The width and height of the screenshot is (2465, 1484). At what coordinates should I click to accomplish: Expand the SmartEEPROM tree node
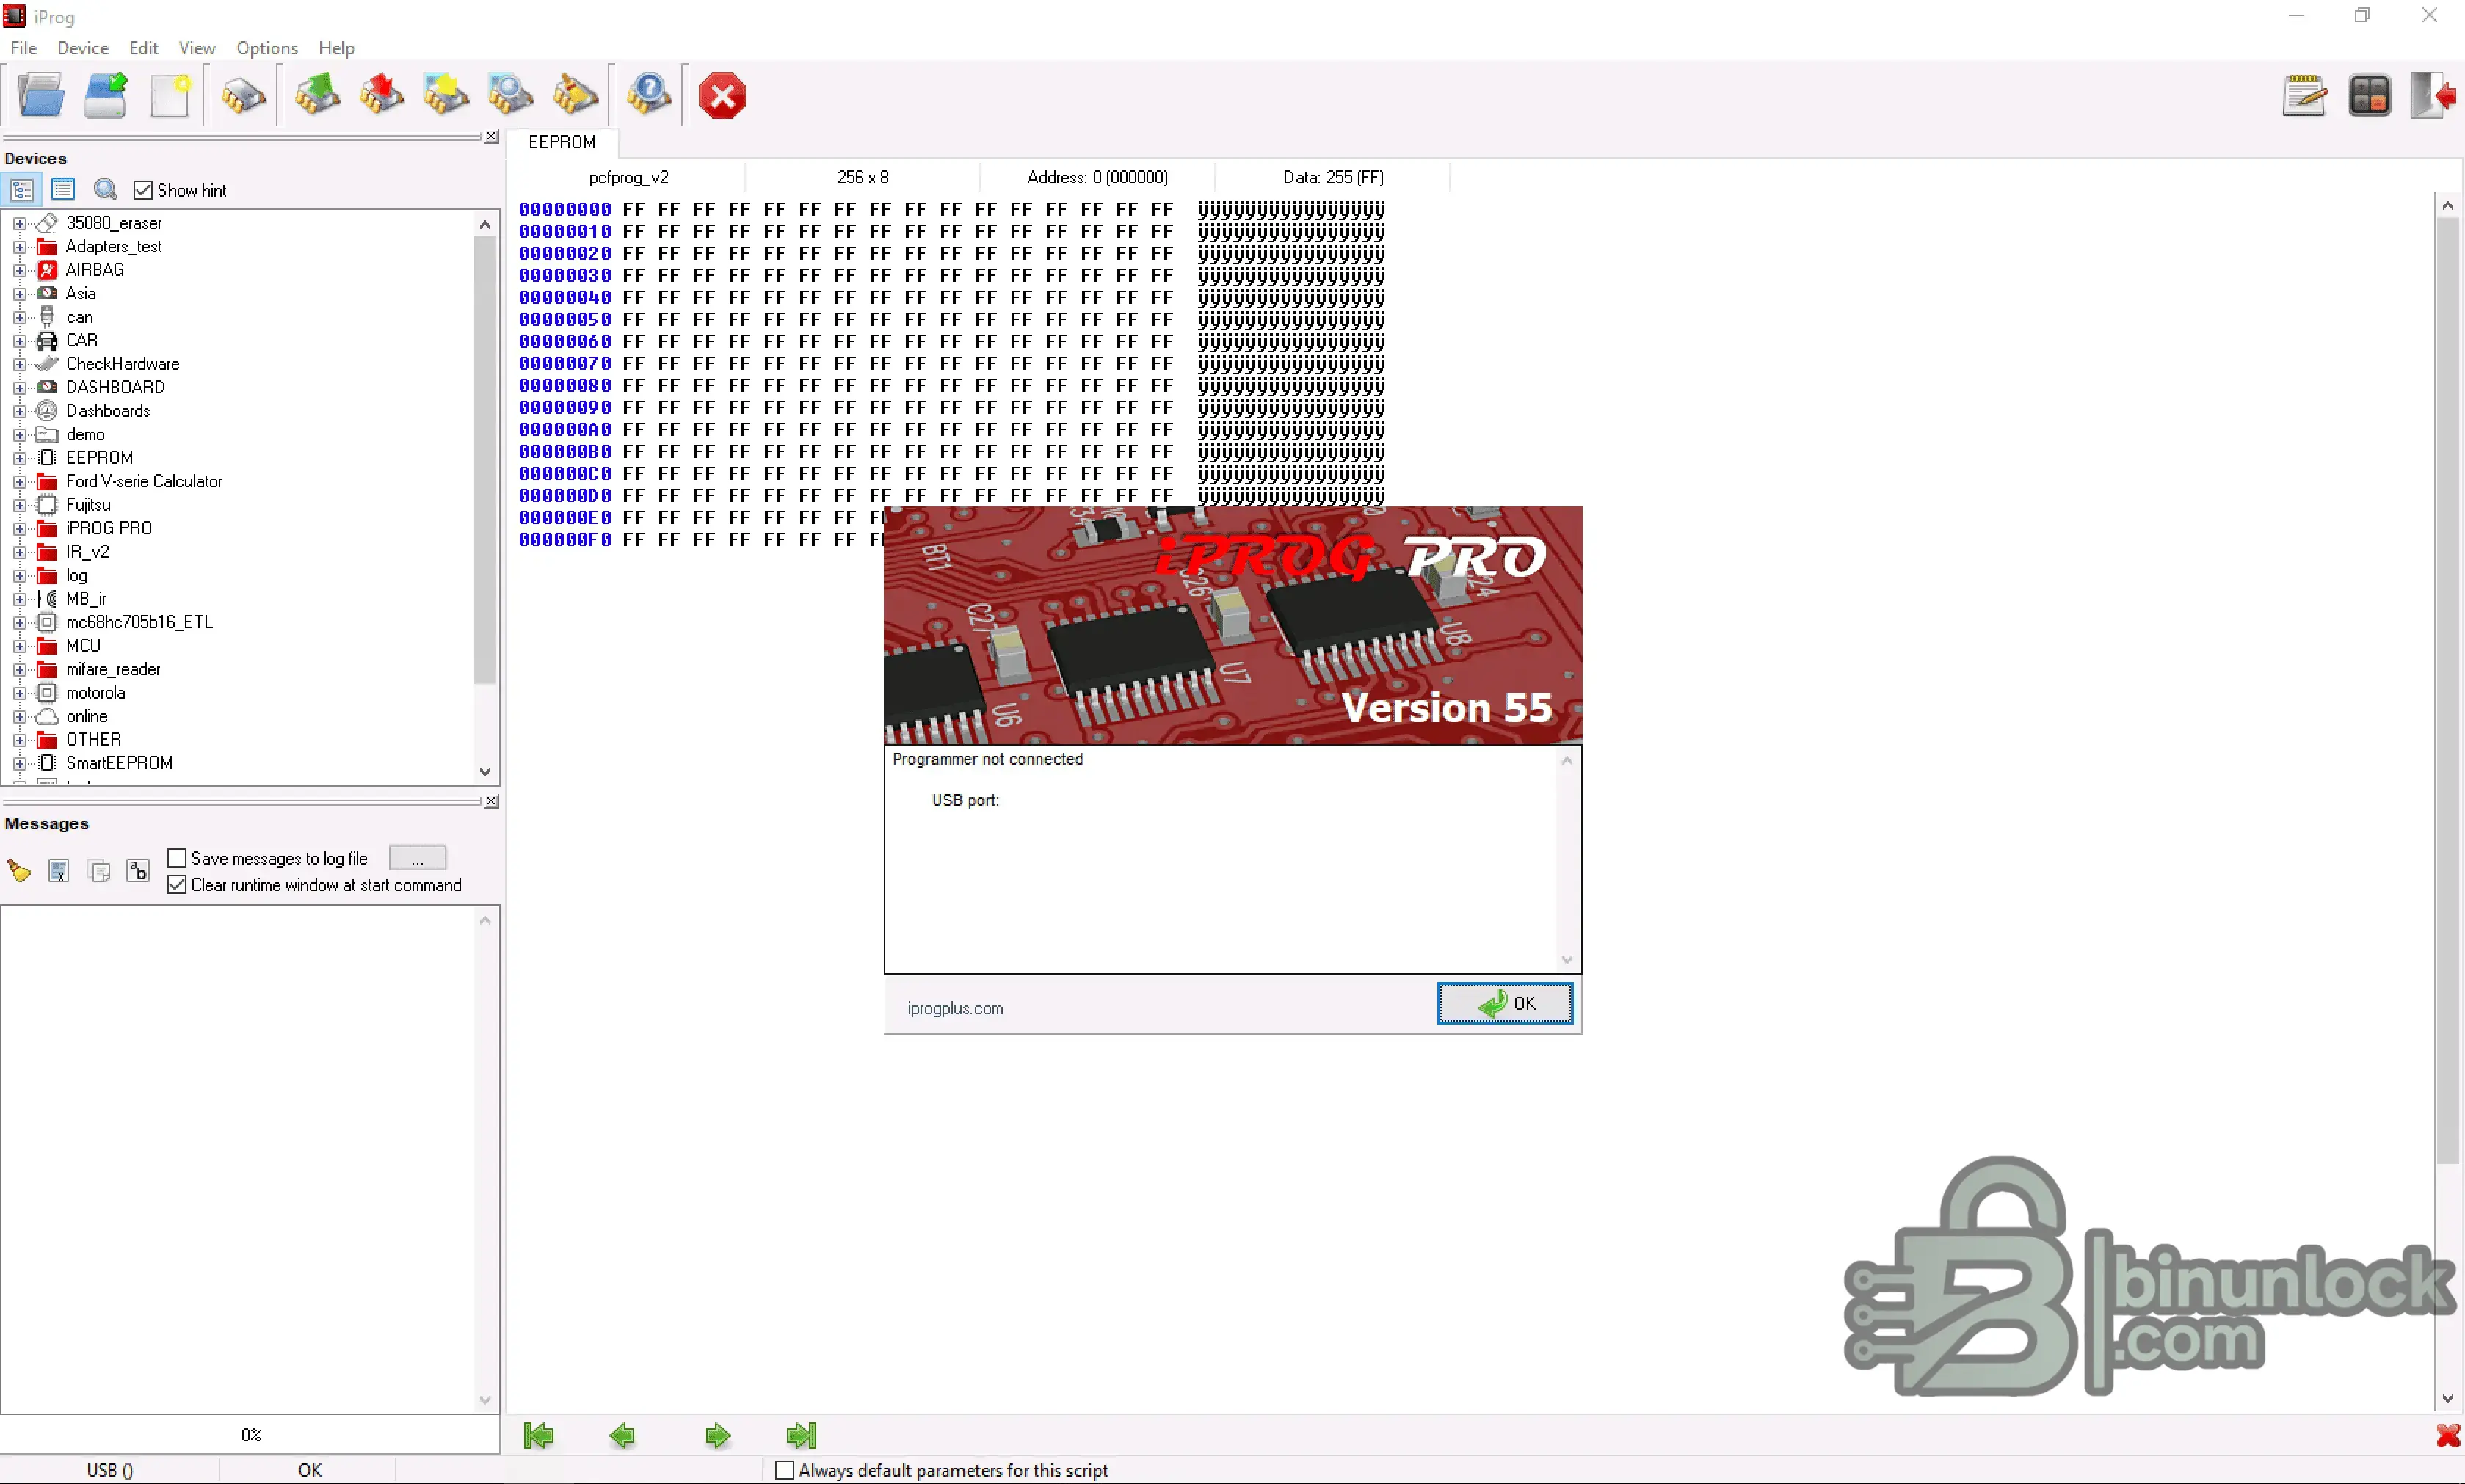click(19, 763)
